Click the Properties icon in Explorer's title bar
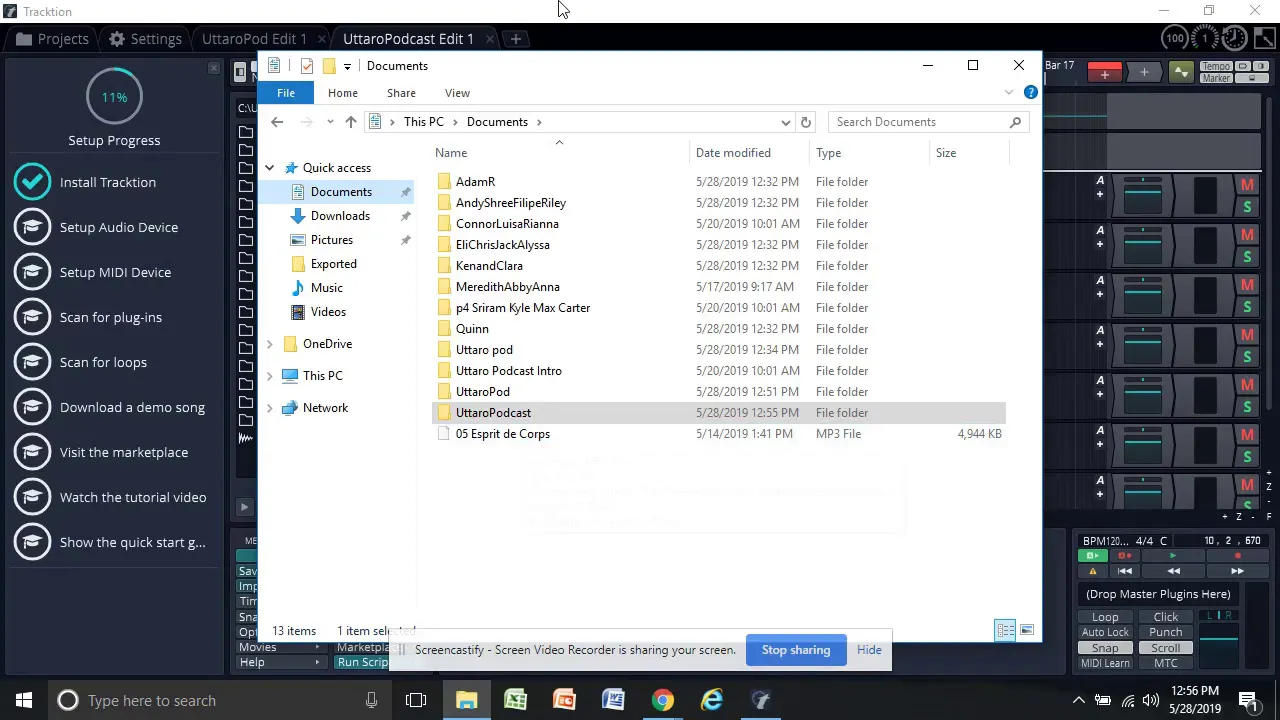This screenshot has height=720, width=1280. click(x=307, y=66)
